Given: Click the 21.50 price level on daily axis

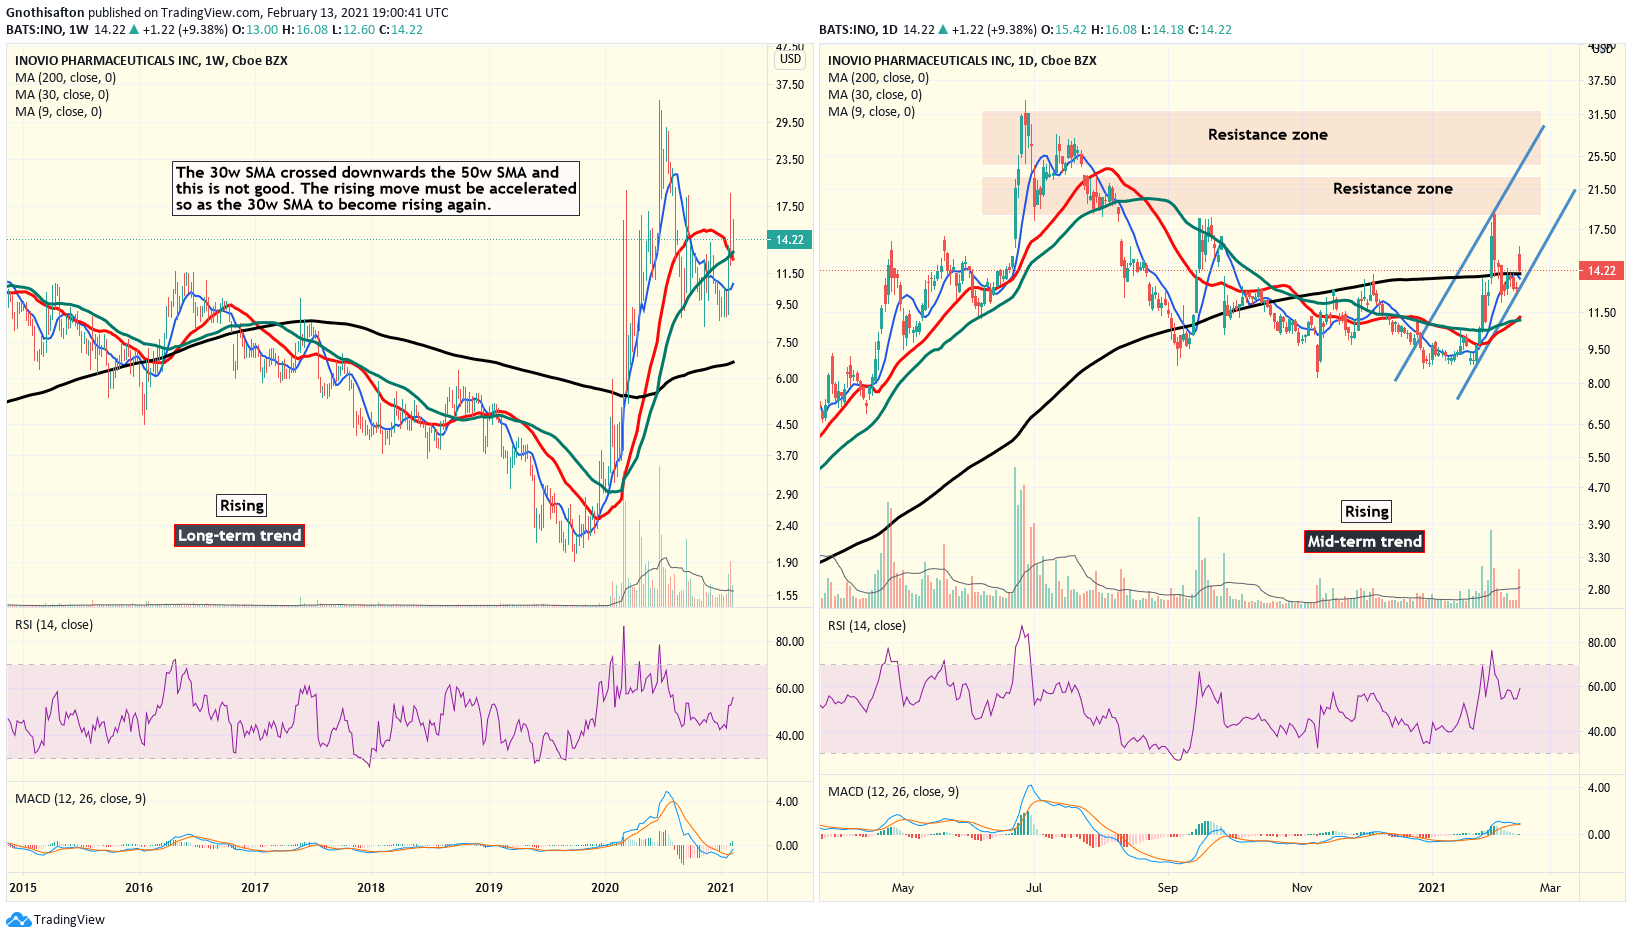Looking at the screenshot, I should tap(1602, 190).
